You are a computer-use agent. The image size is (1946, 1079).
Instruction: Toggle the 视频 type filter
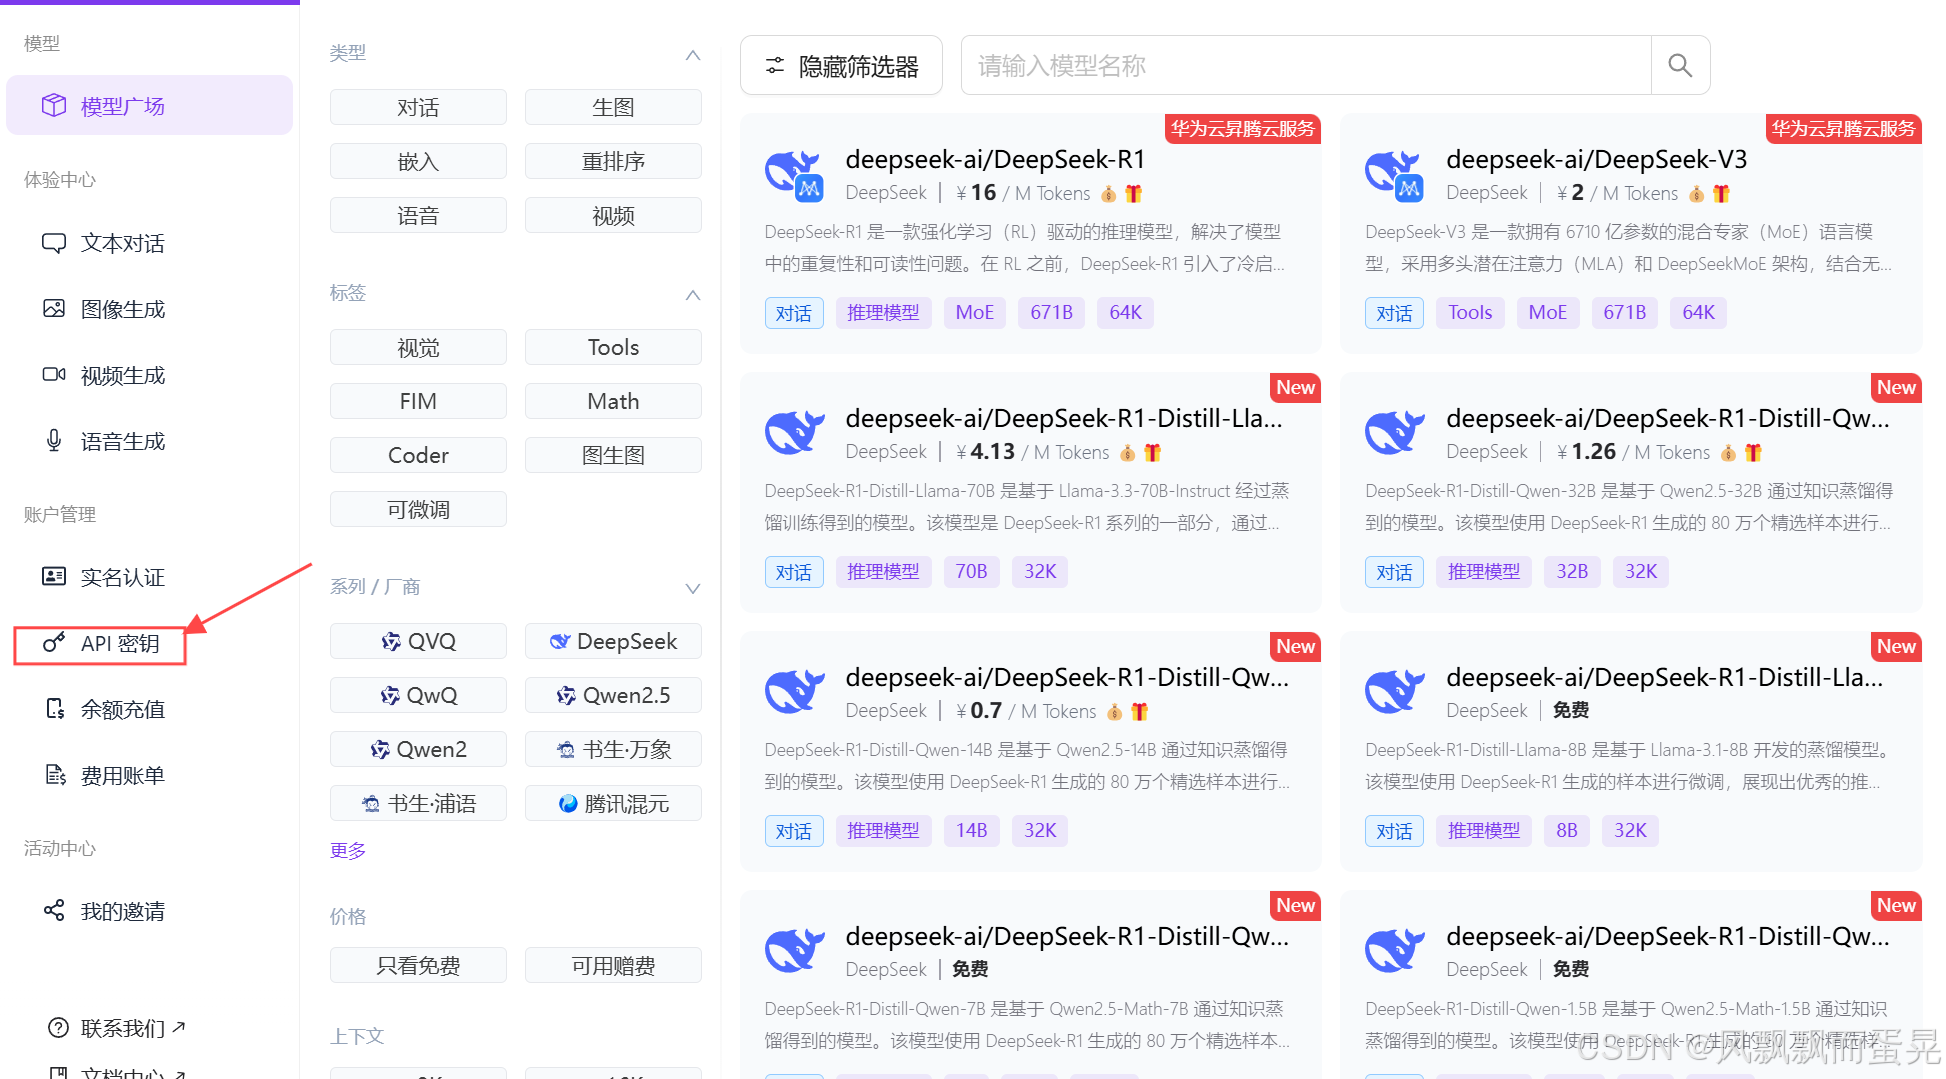pos(613,215)
